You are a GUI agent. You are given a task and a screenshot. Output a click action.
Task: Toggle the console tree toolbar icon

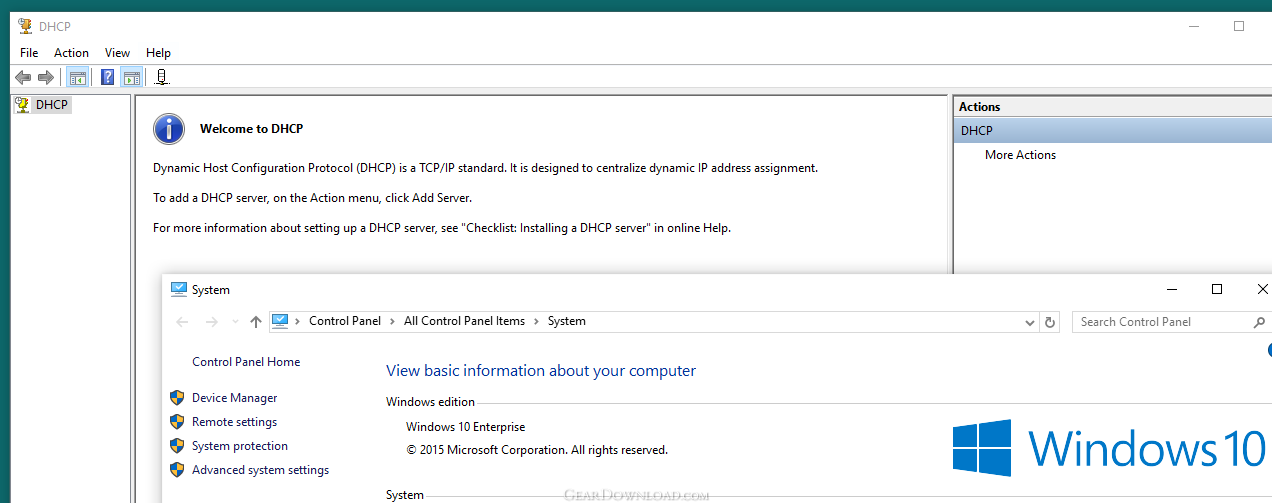77,77
